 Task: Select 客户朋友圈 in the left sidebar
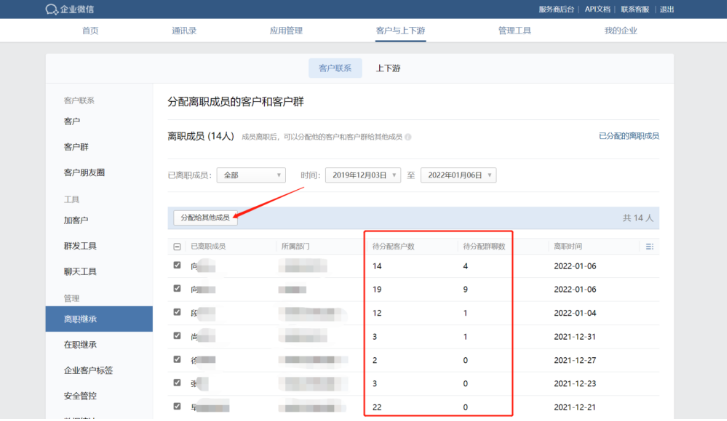(84, 173)
